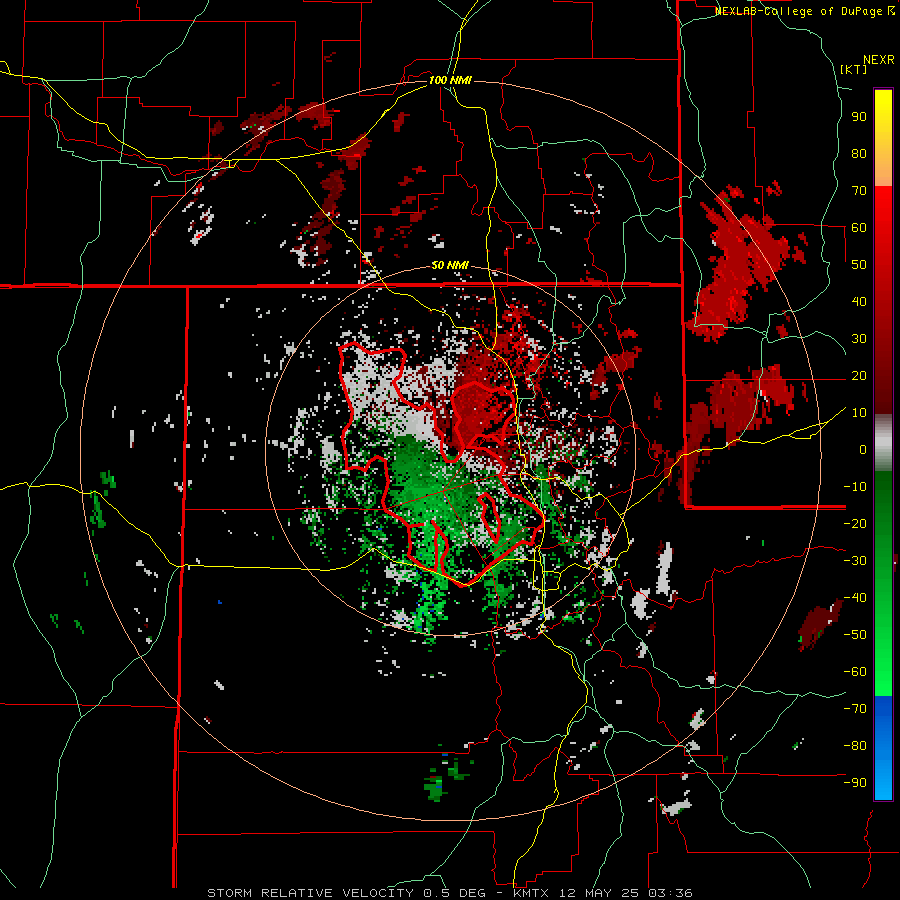900x900 pixels.
Task: Click the 100 NMI range ring label
Action: (x=450, y=80)
